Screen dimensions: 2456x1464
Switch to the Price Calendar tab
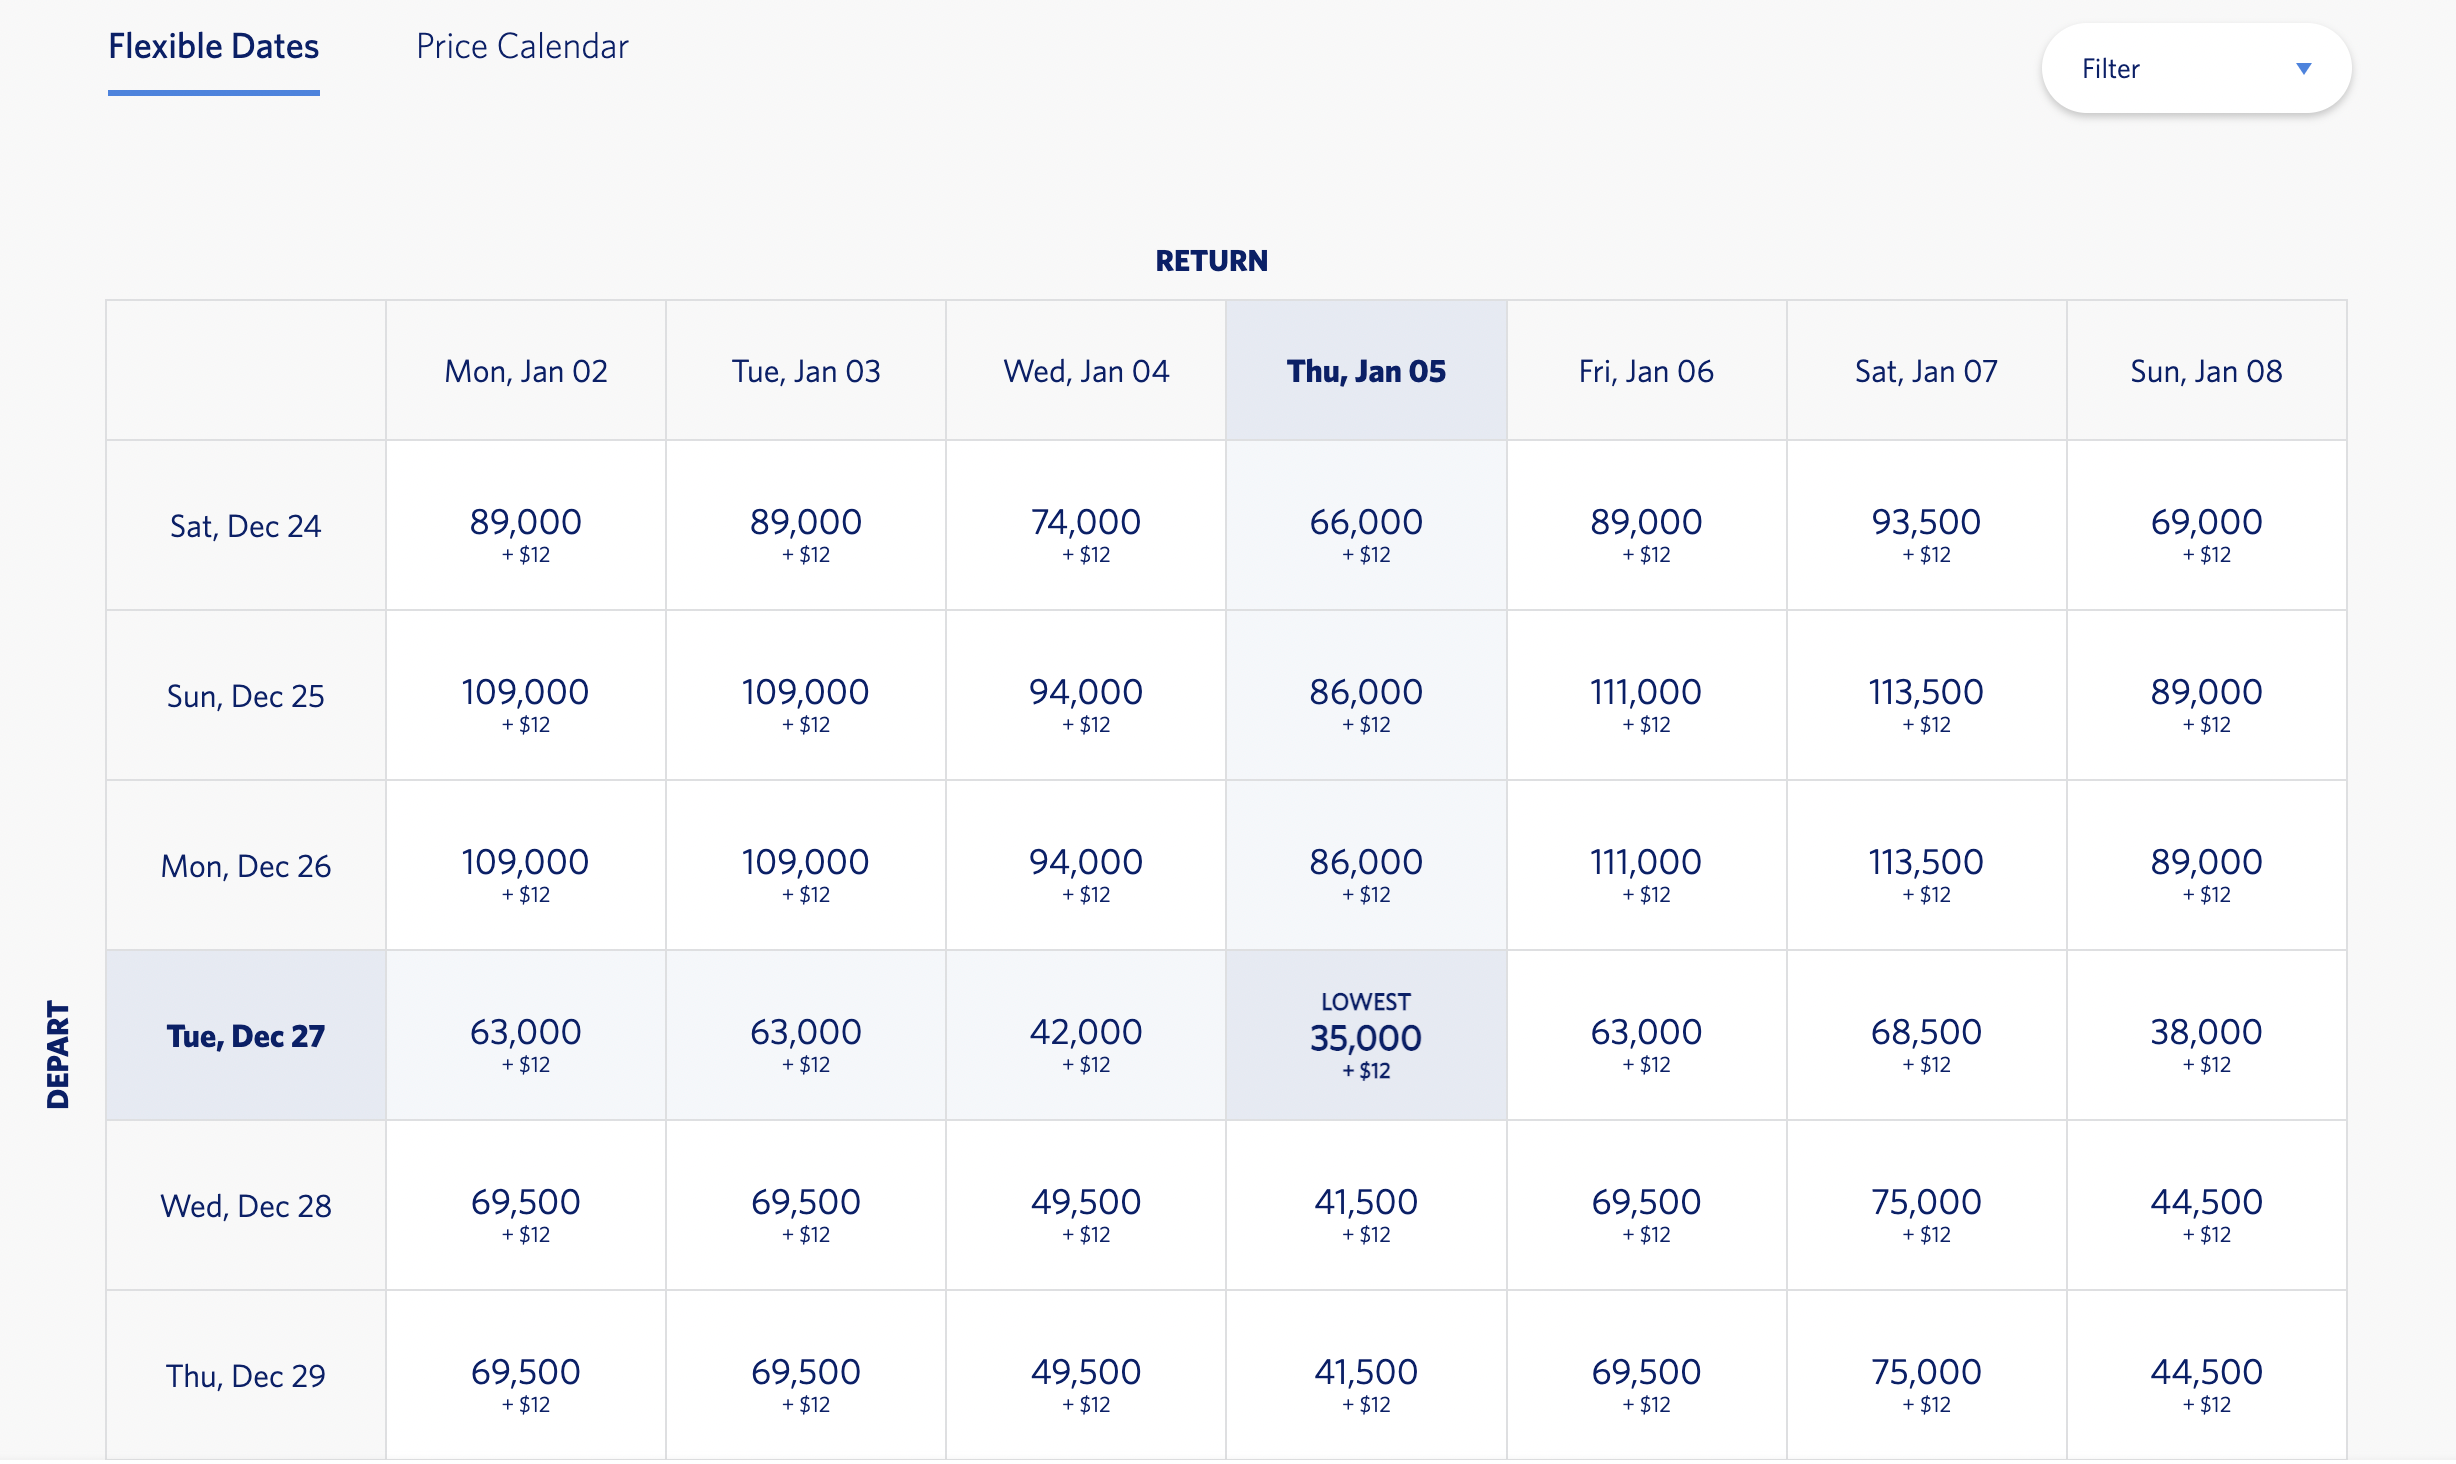point(522,47)
